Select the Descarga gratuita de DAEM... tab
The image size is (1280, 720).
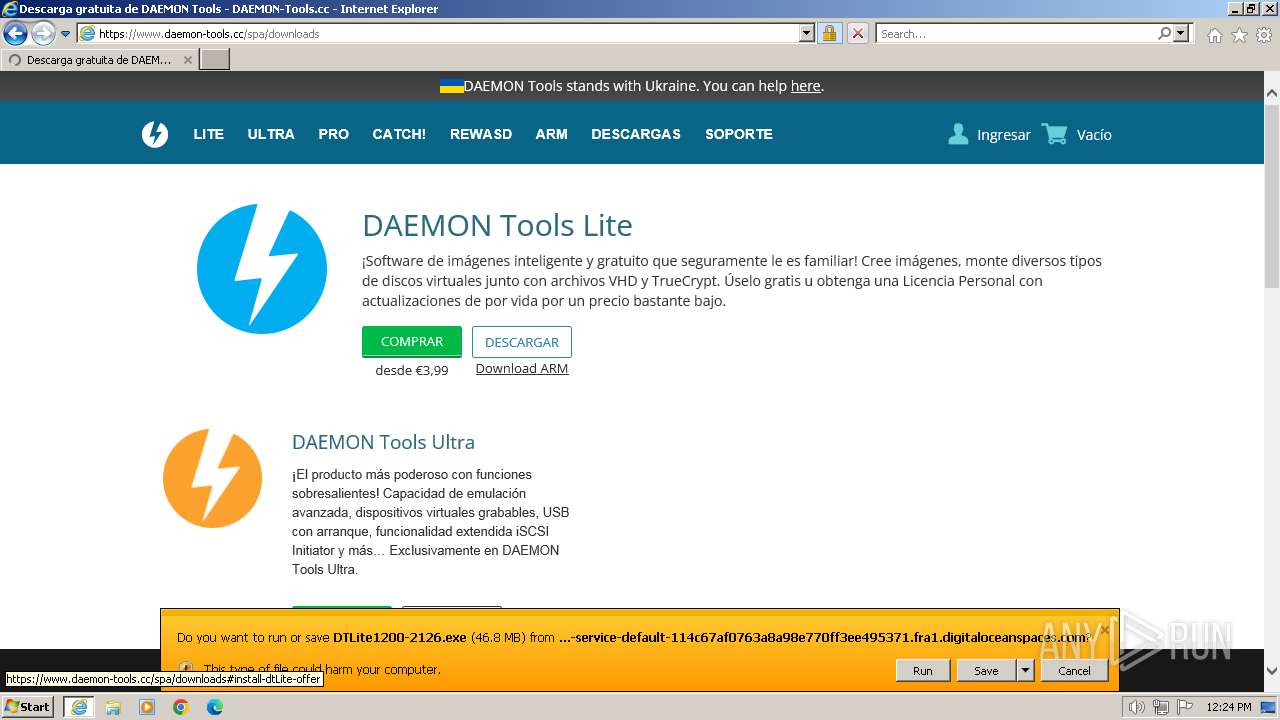(99, 60)
